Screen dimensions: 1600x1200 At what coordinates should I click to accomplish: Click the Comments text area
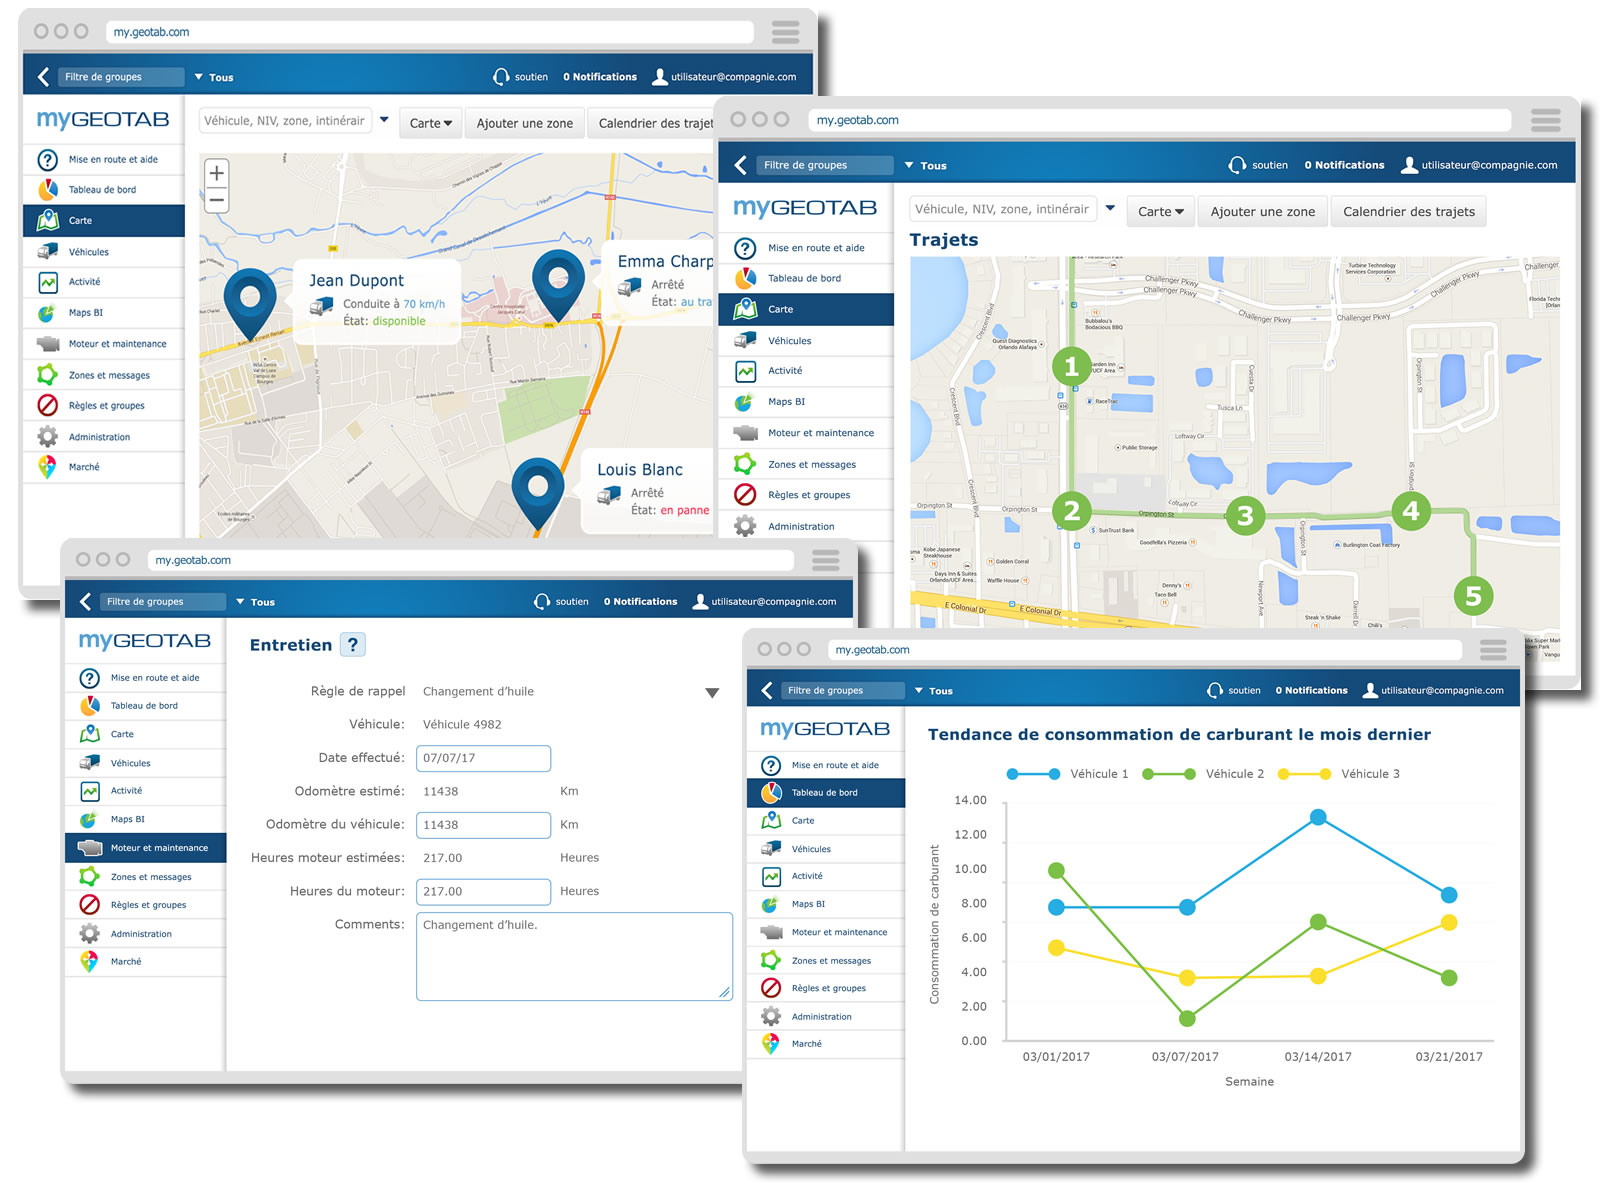[x=574, y=956]
